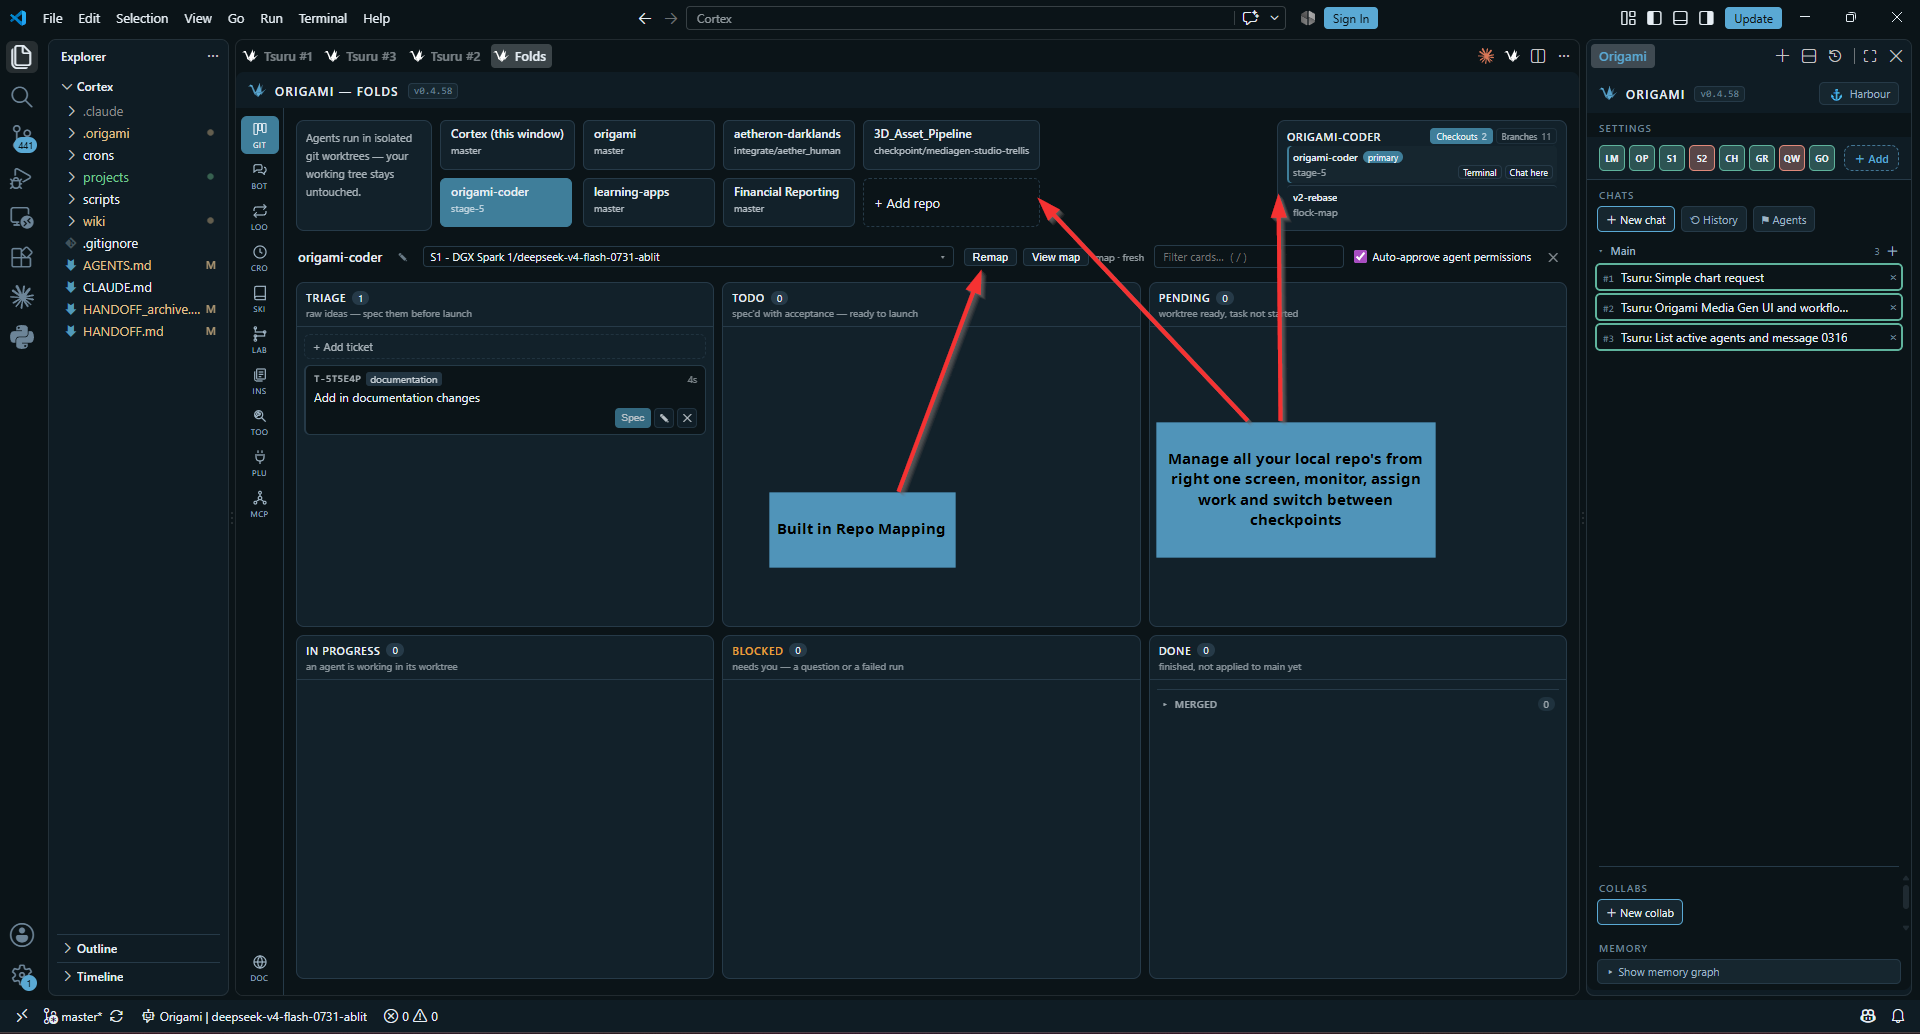Open notifications bell in status bar
The height and width of the screenshot is (1034, 1920).
tap(1897, 1016)
